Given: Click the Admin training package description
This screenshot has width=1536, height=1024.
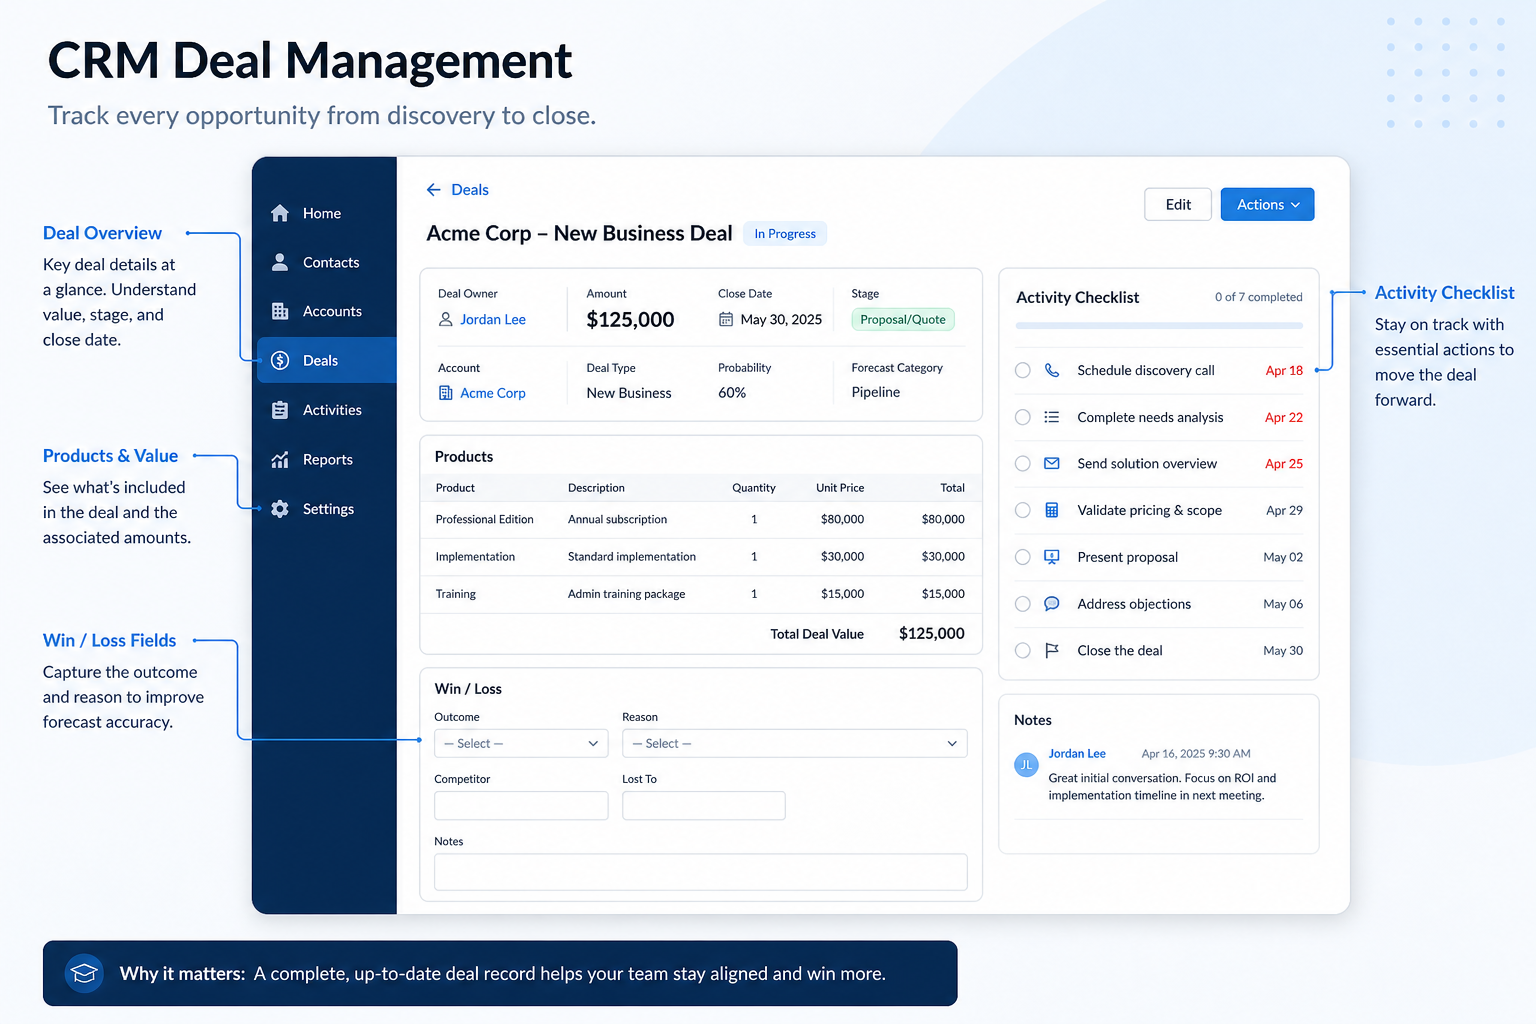Looking at the screenshot, I should pyautogui.click(x=627, y=594).
